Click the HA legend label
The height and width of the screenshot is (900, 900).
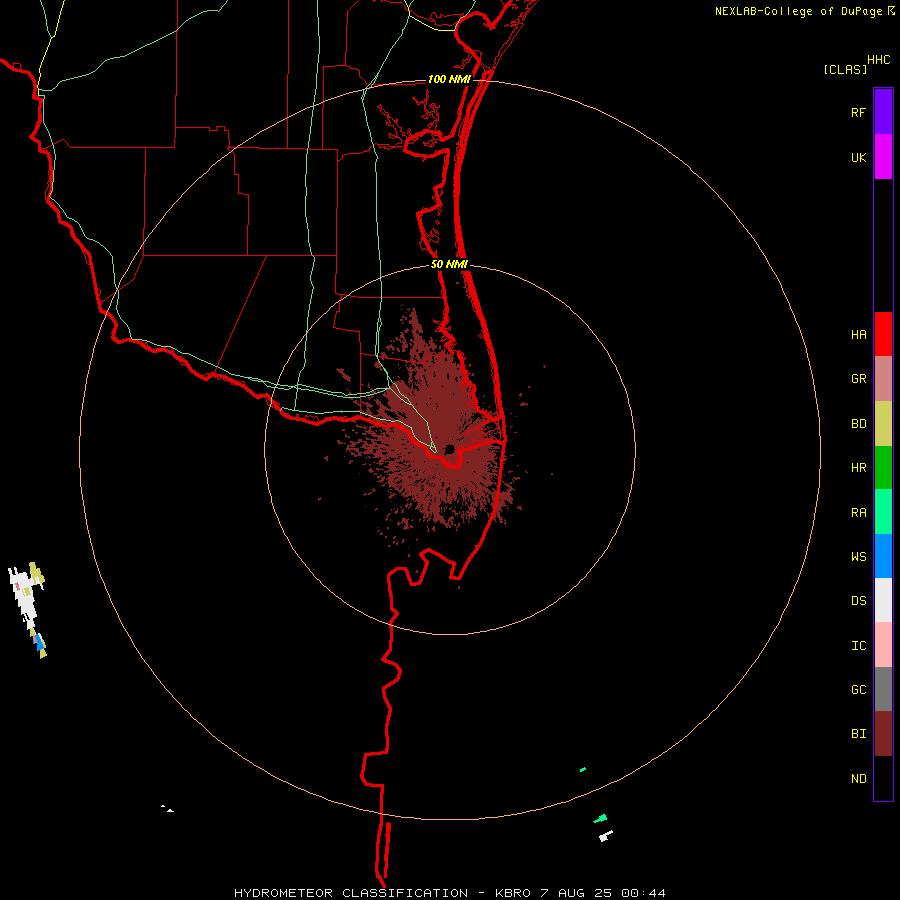[x=858, y=335]
